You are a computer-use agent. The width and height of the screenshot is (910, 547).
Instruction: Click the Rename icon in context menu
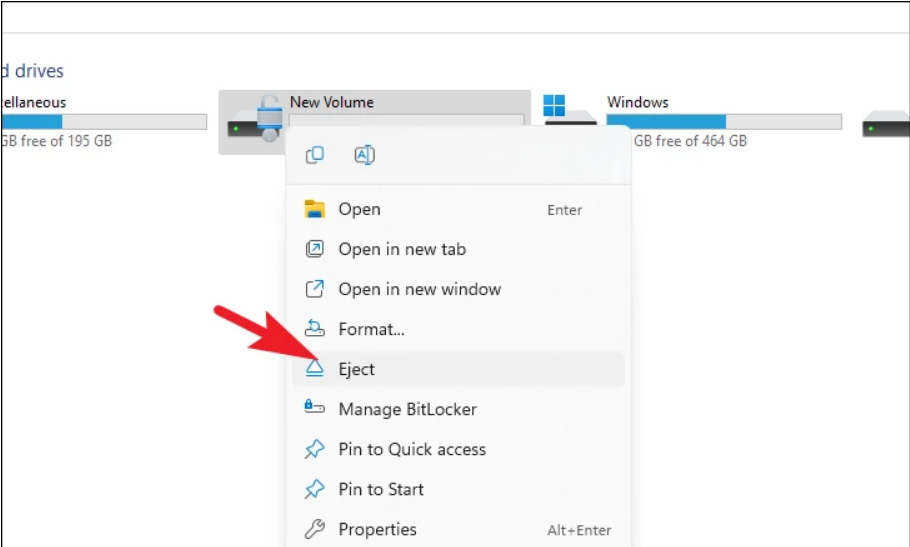pos(364,155)
